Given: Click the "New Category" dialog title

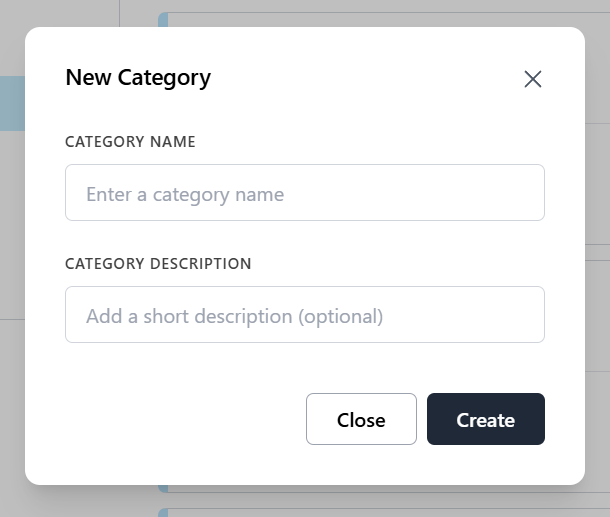Looking at the screenshot, I should [138, 77].
